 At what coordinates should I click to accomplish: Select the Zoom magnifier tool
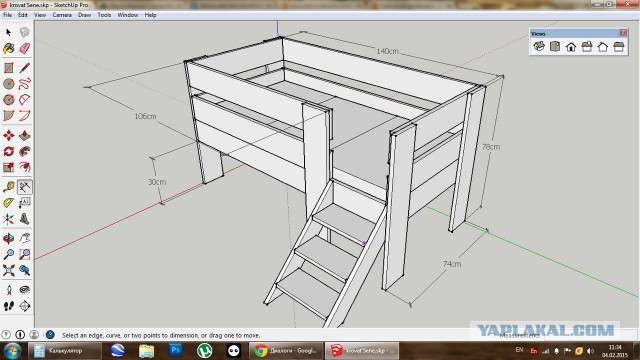(x=9, y=254)
